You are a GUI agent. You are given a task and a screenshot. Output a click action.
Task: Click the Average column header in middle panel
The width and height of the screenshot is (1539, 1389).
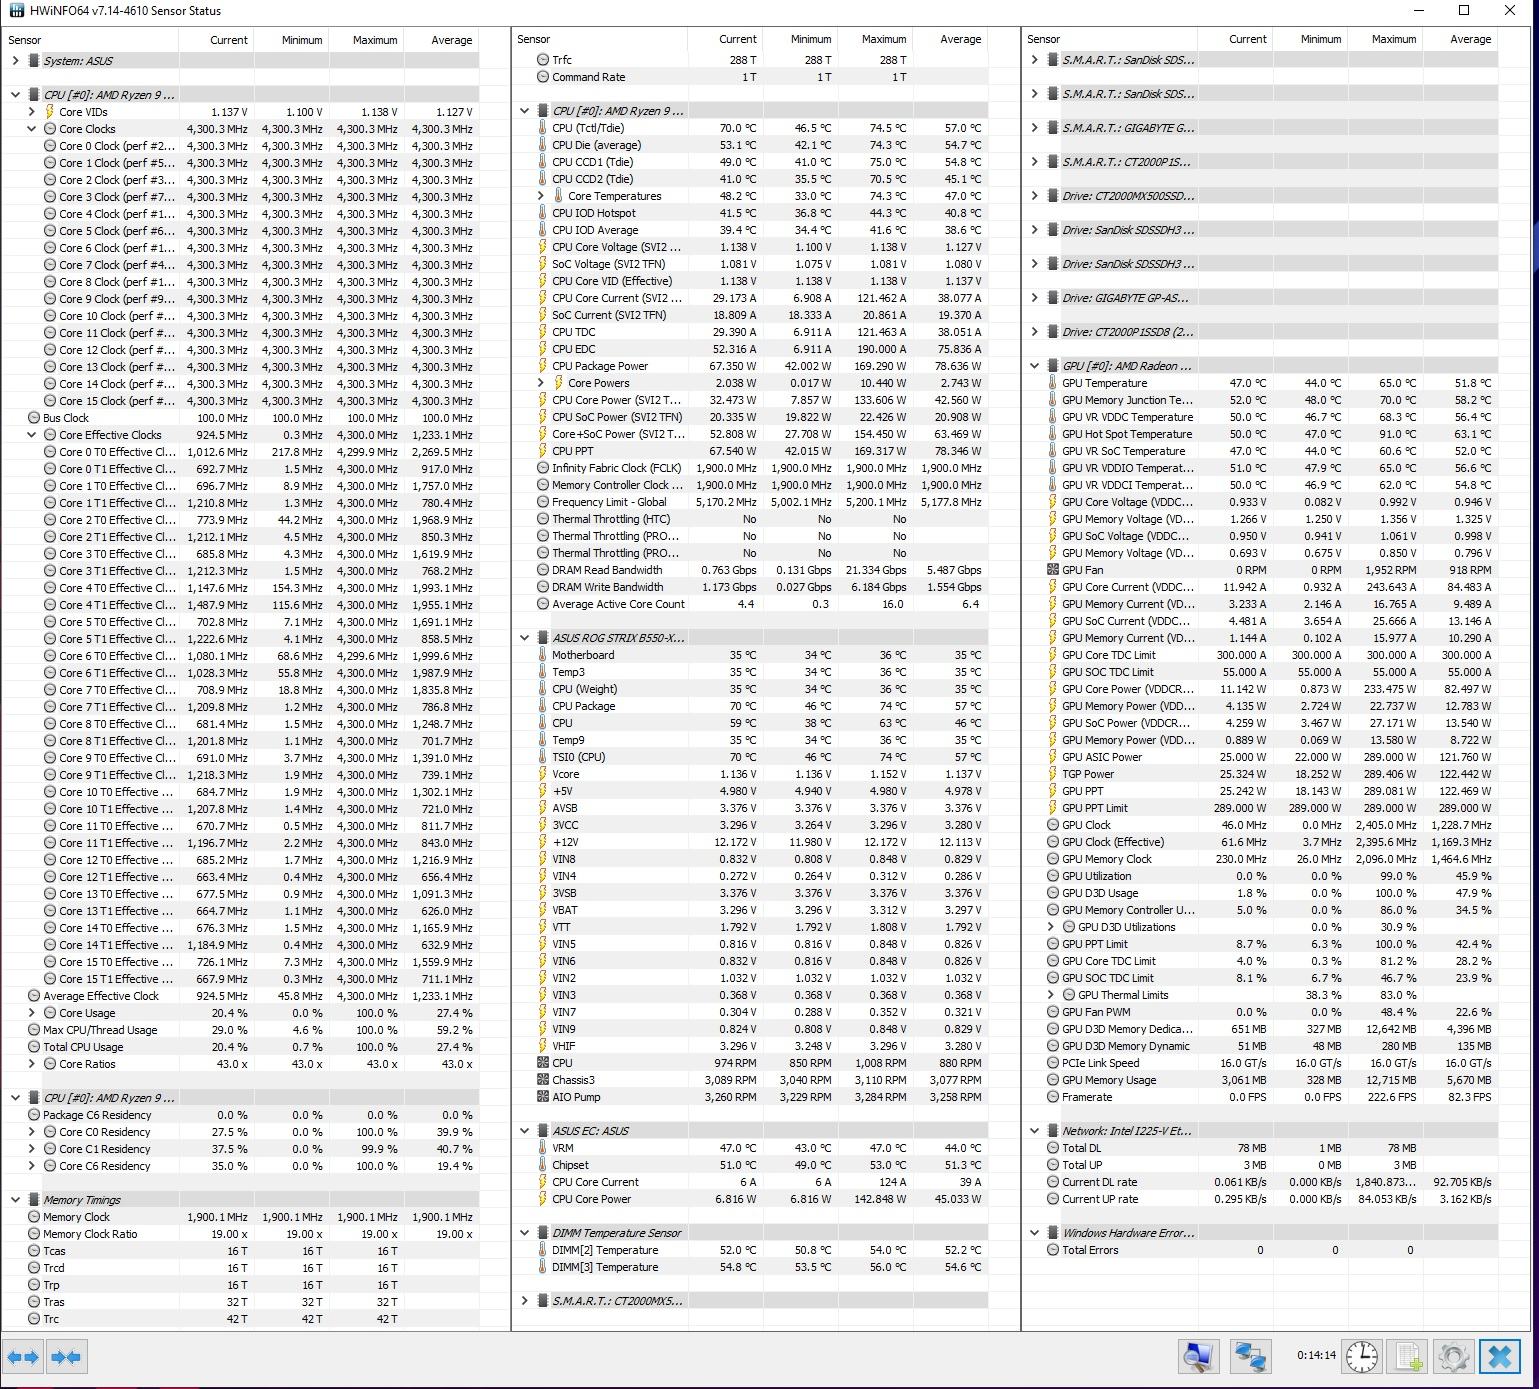click(x=950, y=39)
